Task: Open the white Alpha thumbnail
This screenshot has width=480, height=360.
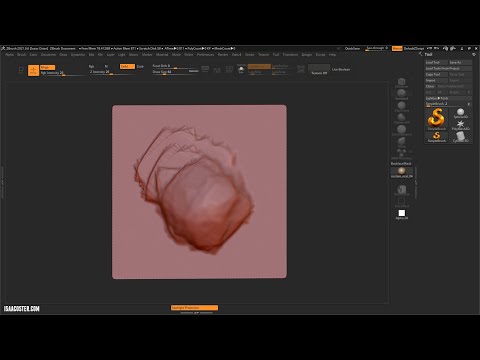Action: pyautogui.click(x=402, y=214)
